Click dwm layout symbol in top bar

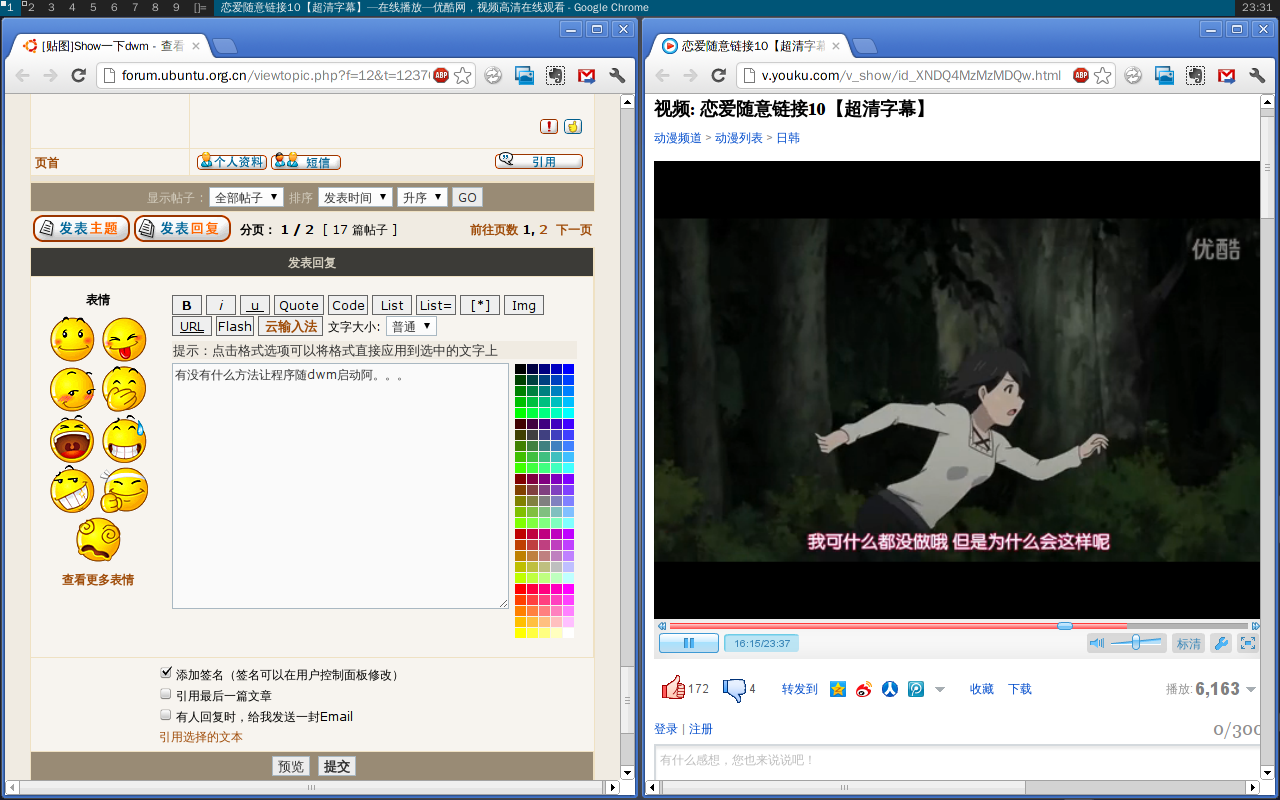(201, 7)
